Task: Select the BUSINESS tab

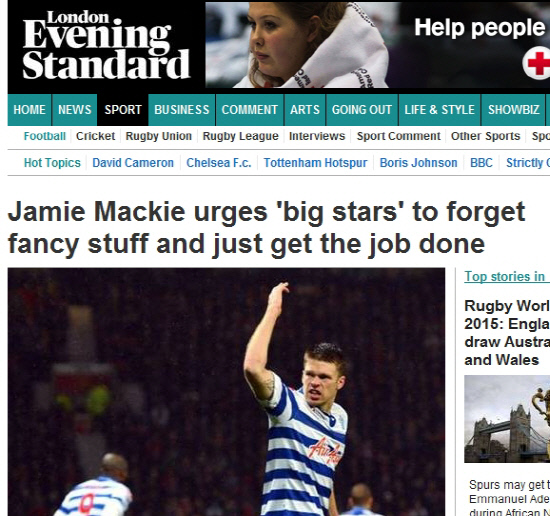Action: pyautogui.click(x=182, y=110)
